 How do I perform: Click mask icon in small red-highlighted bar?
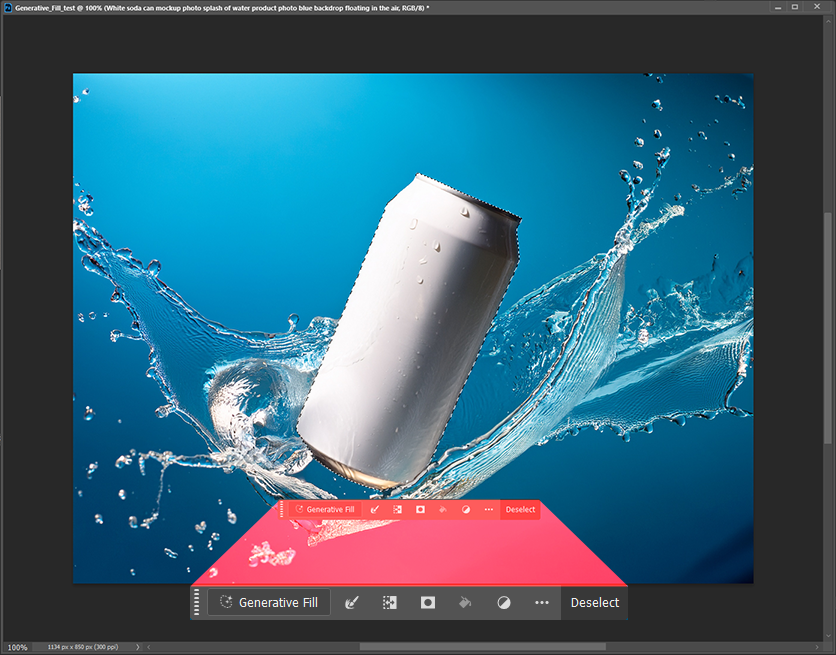(420, 510)
